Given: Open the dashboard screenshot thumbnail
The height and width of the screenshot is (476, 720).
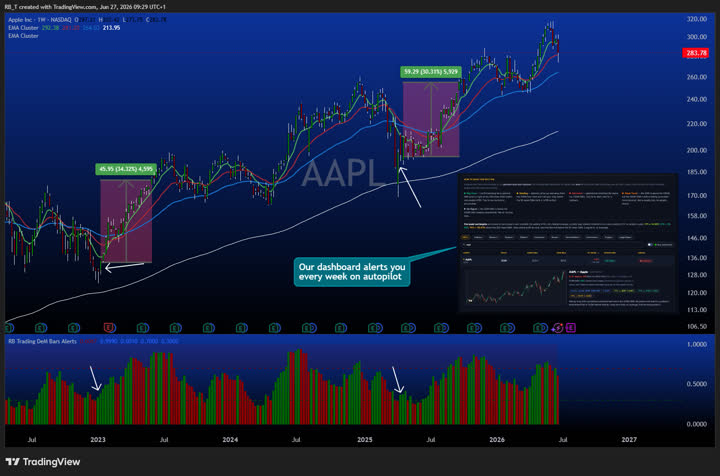Looking at the screenshot, I should pos(568,244).
